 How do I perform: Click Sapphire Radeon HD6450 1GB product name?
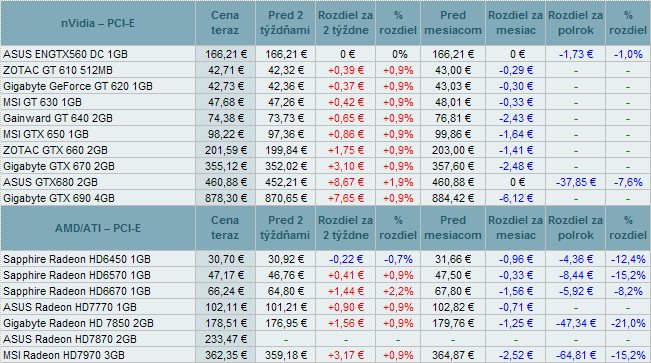point(77,259)
